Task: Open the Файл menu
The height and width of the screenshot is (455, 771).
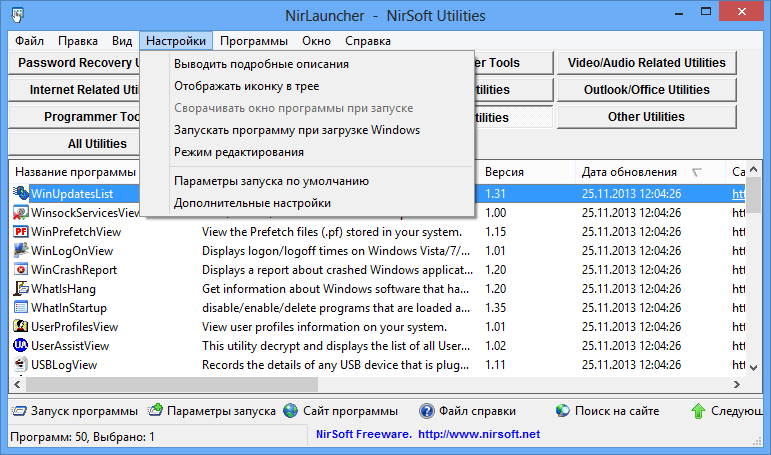Action: pyautogui.click(x=30, y=41)
